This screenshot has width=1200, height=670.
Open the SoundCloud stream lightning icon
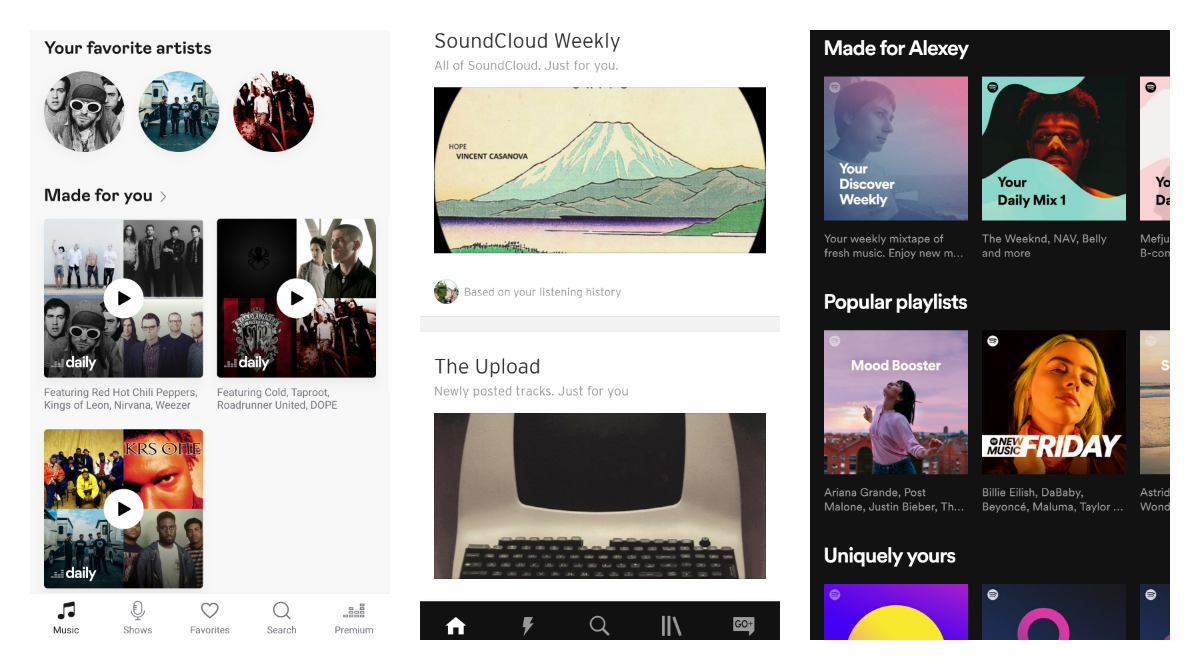pyautogui.click(x=528, y=626)
